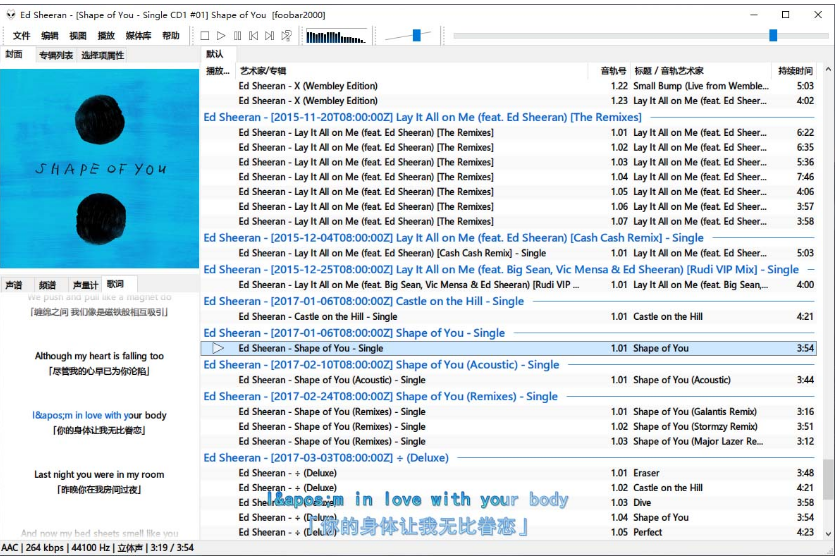The image size is (839, 560).
Task: Click the spectrum visualization in toolbar
Action: 336,36
